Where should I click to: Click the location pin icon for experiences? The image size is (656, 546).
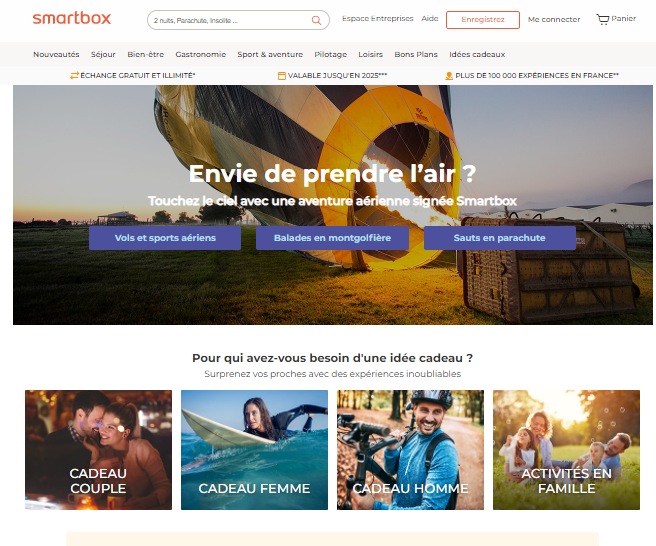point(449,76)
